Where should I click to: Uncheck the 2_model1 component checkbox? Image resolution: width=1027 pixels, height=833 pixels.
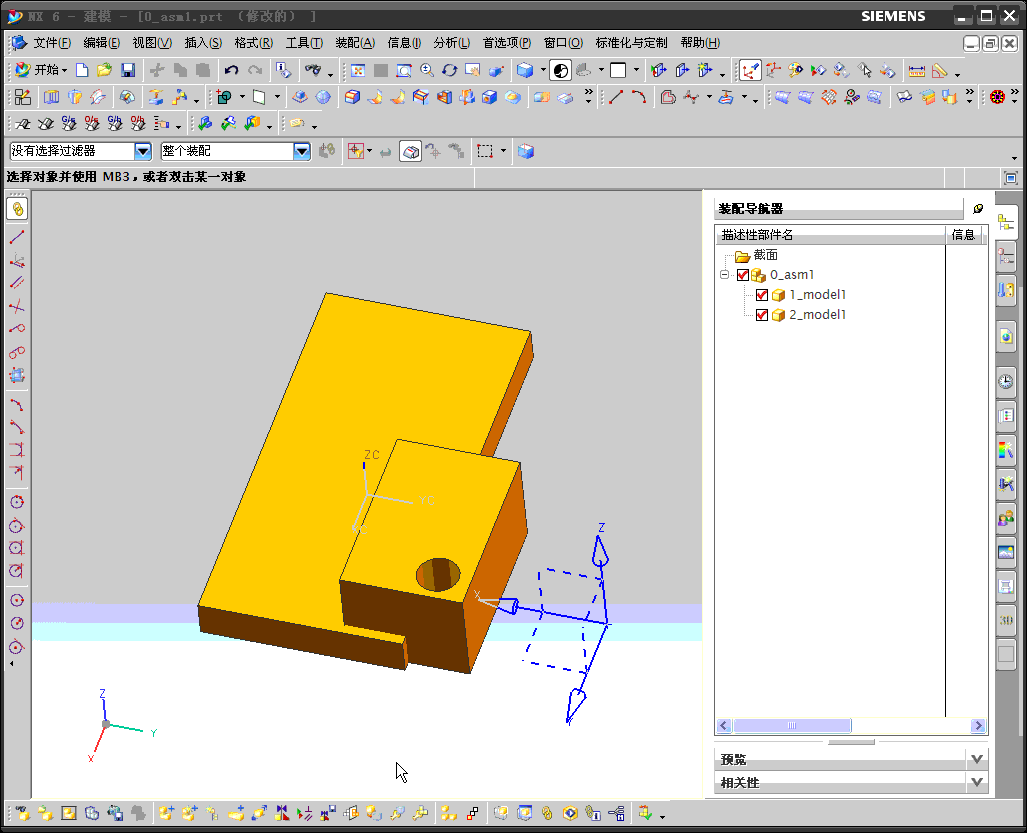[761, 315]
